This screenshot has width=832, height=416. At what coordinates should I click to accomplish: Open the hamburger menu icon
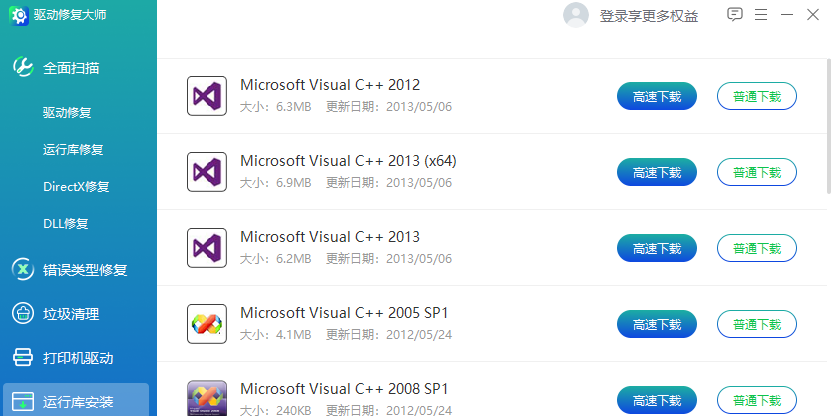coord(761,15)
